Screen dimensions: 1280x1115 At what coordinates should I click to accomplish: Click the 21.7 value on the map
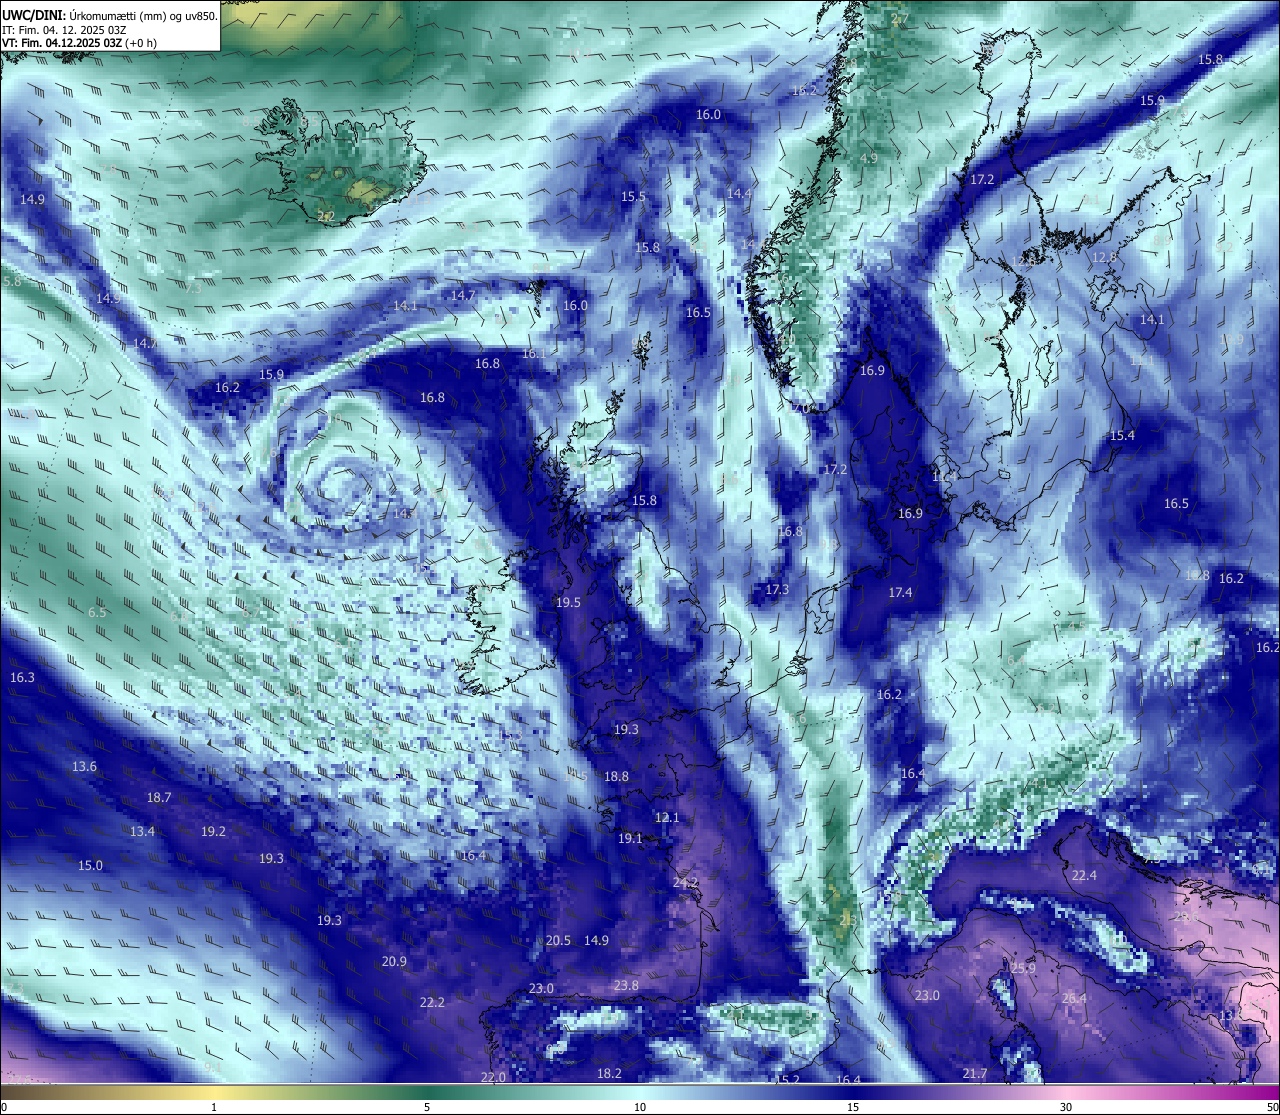tap(974, 1074)
